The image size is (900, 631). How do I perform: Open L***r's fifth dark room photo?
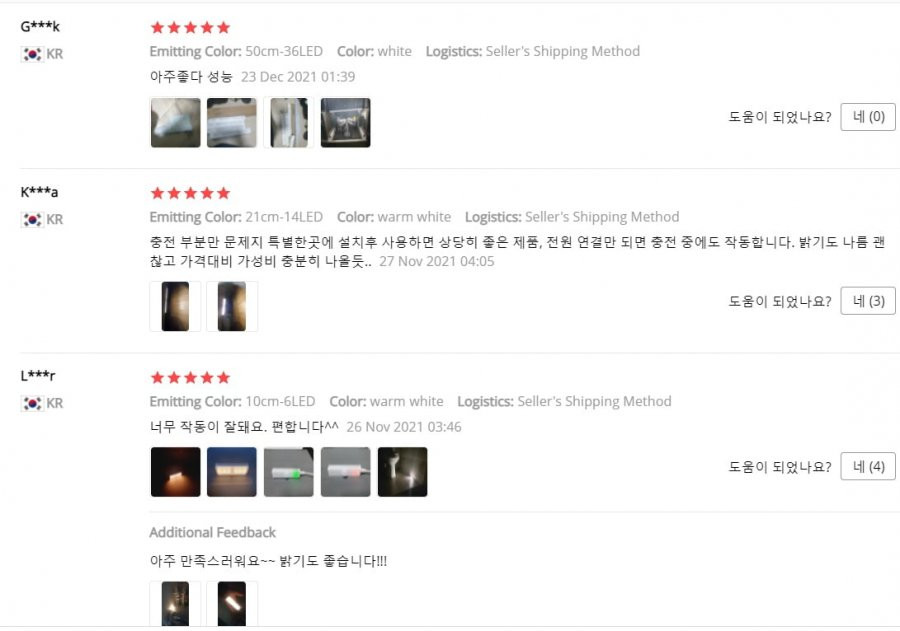tap(402, 472)
